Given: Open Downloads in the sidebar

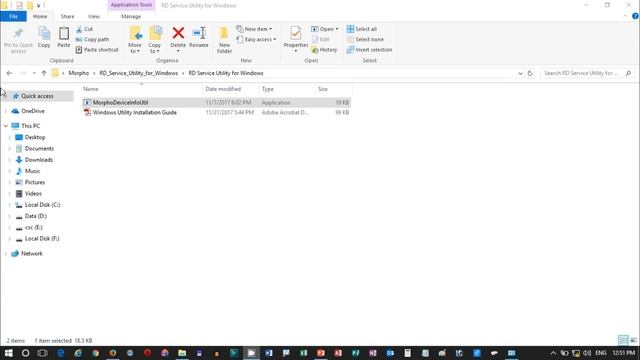Looking at the screenshot, I should [38, 160].
